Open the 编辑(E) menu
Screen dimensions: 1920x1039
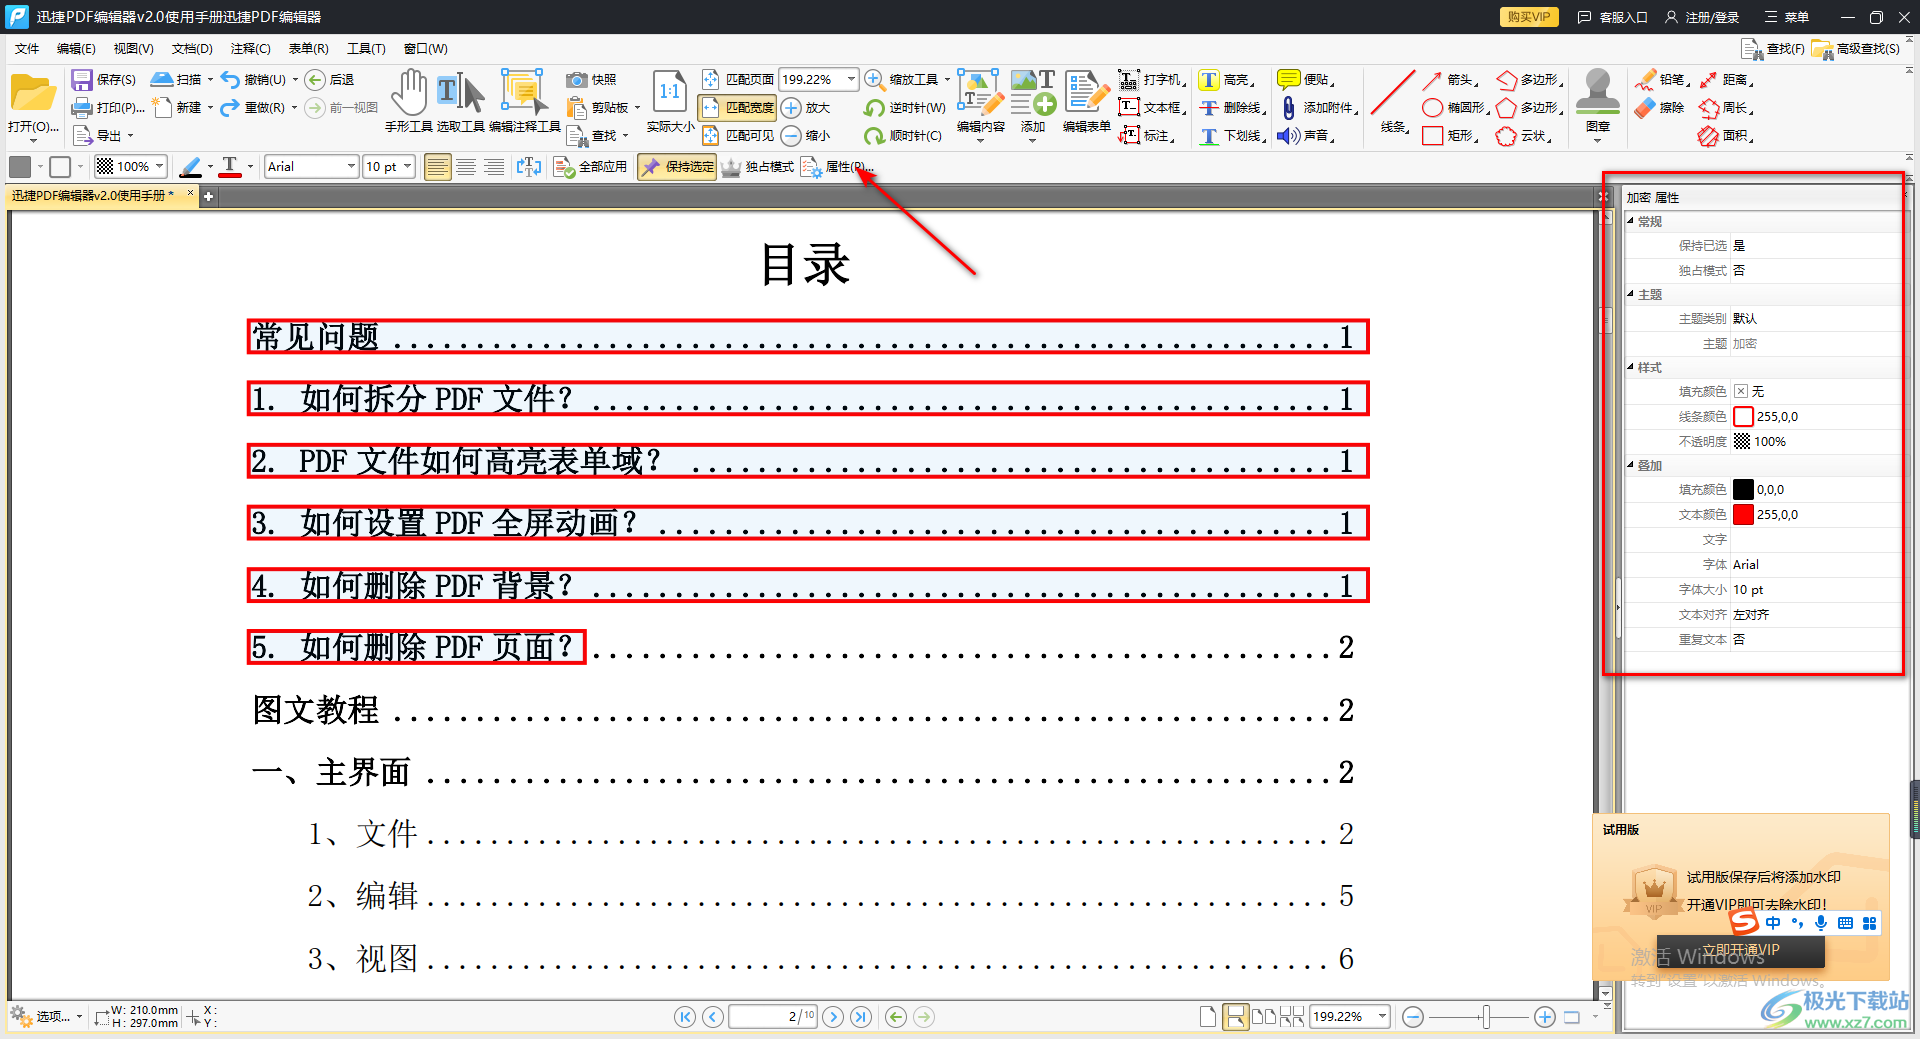[76, 49]
